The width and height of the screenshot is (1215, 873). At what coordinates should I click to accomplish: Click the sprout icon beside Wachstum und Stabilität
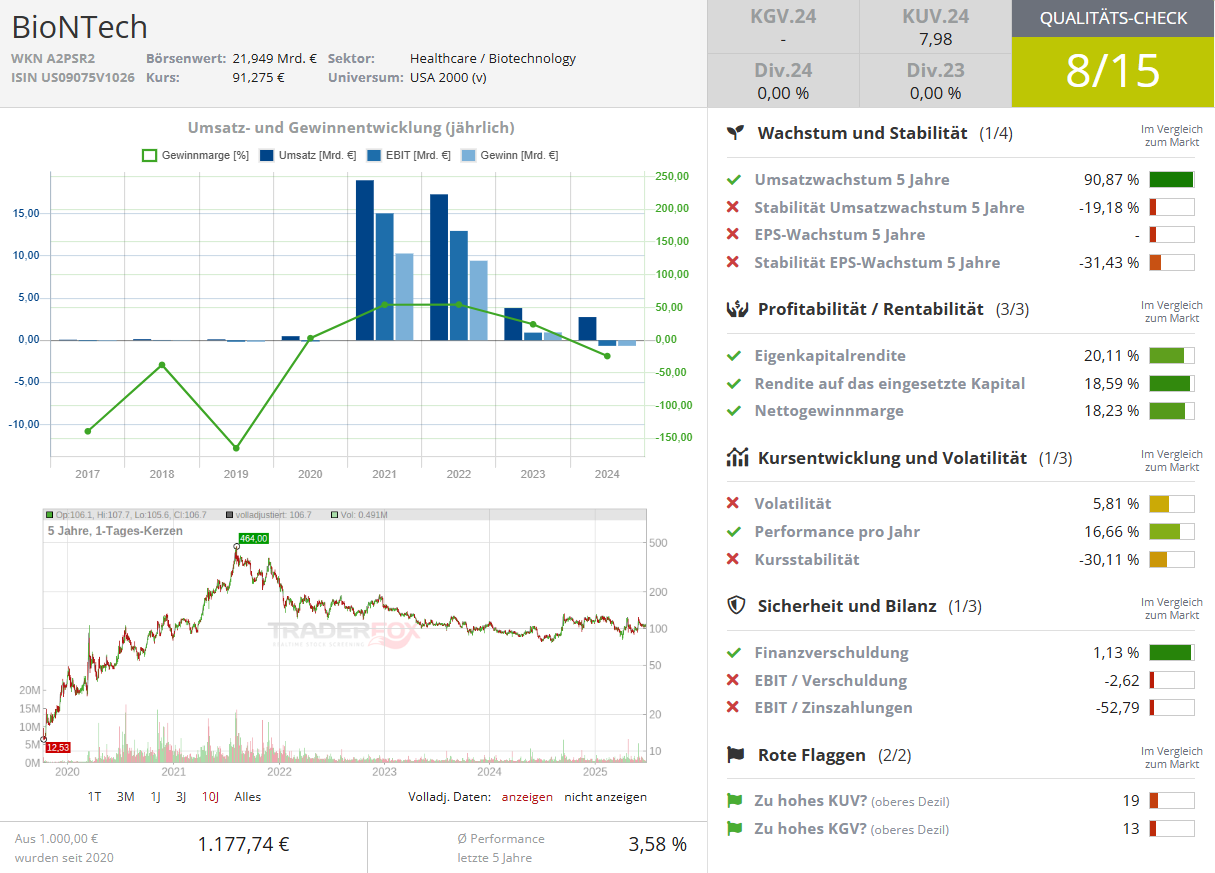click(x=737, y=132)
